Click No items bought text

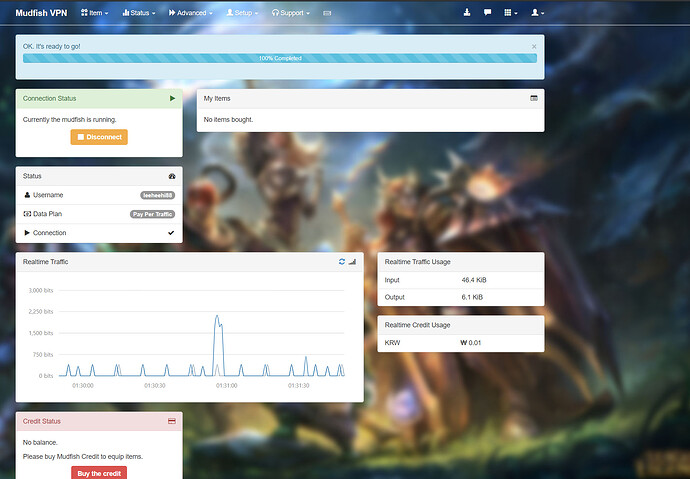pos(228,120)
